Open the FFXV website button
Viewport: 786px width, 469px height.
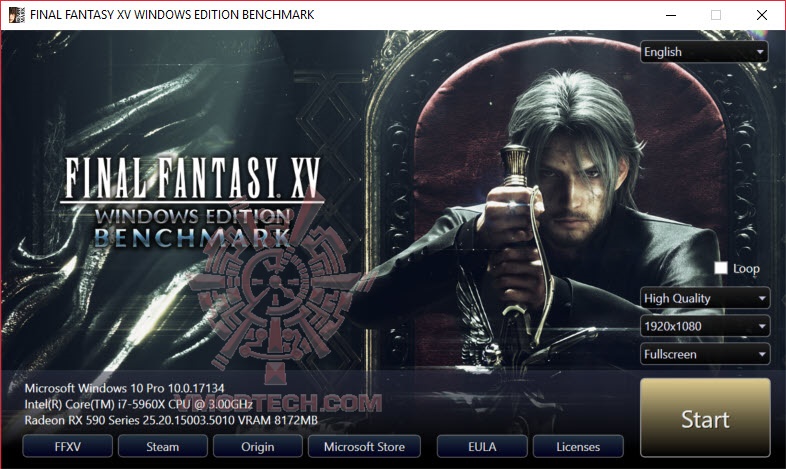click(x=68, y=446)
